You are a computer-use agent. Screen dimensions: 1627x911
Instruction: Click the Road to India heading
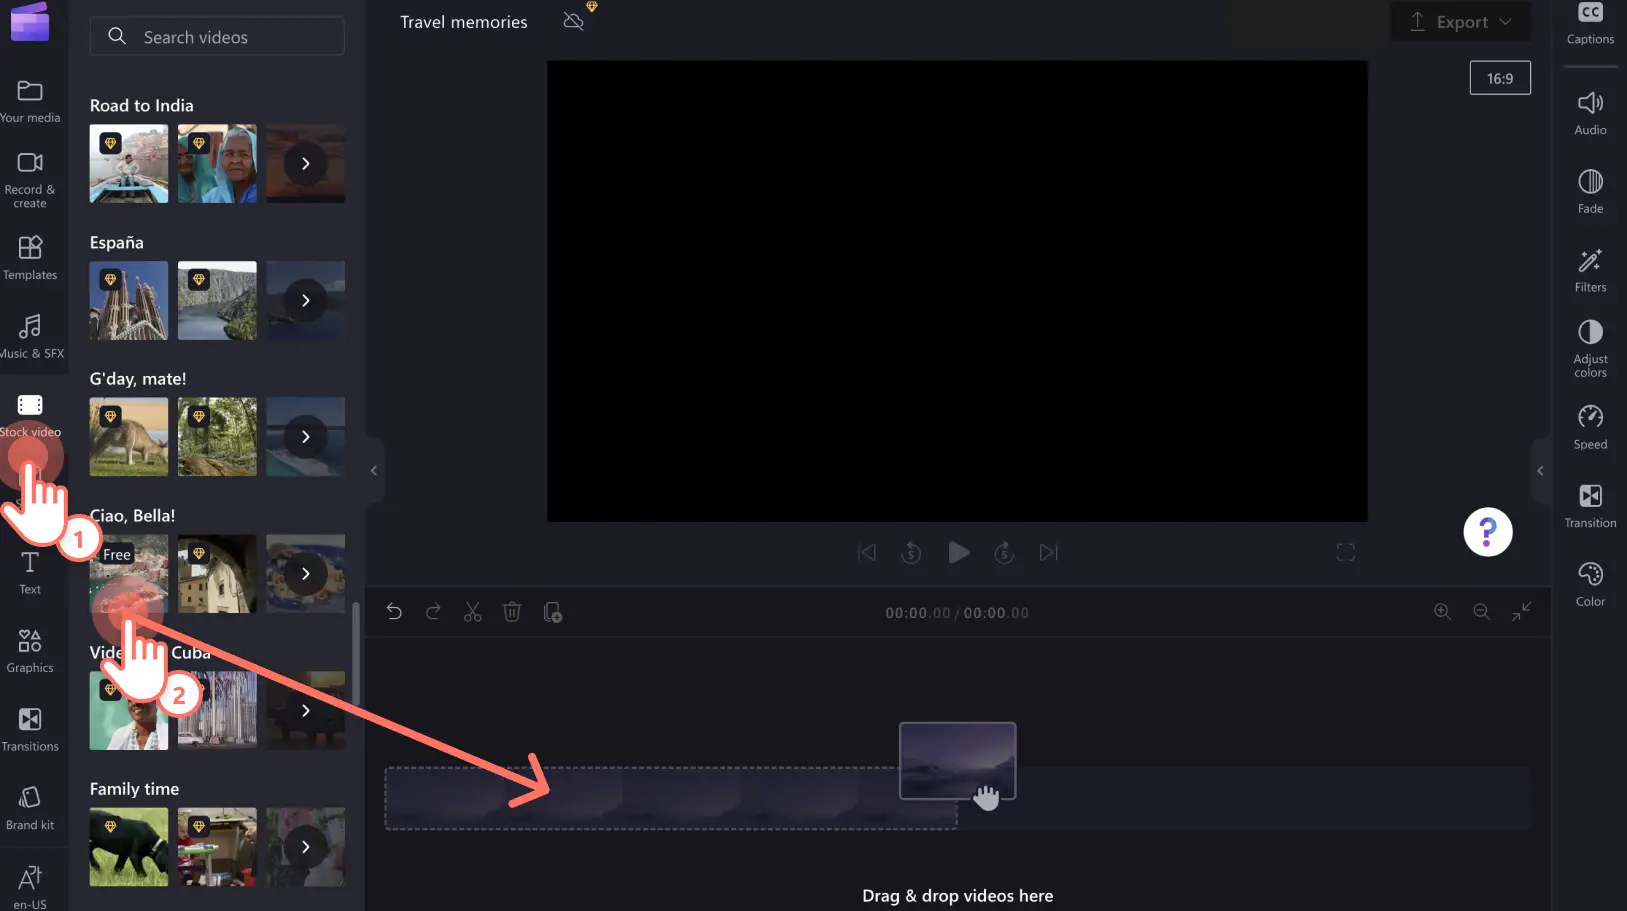(x=142, y=105)
